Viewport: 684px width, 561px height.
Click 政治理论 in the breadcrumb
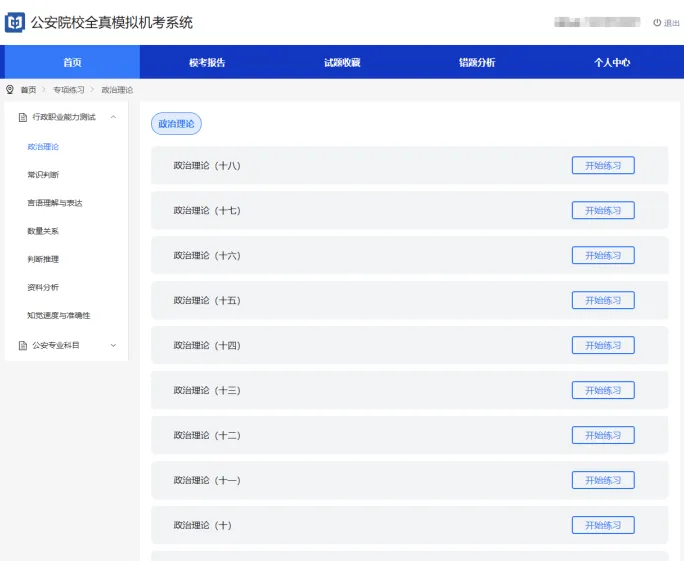tap(117, 90)
